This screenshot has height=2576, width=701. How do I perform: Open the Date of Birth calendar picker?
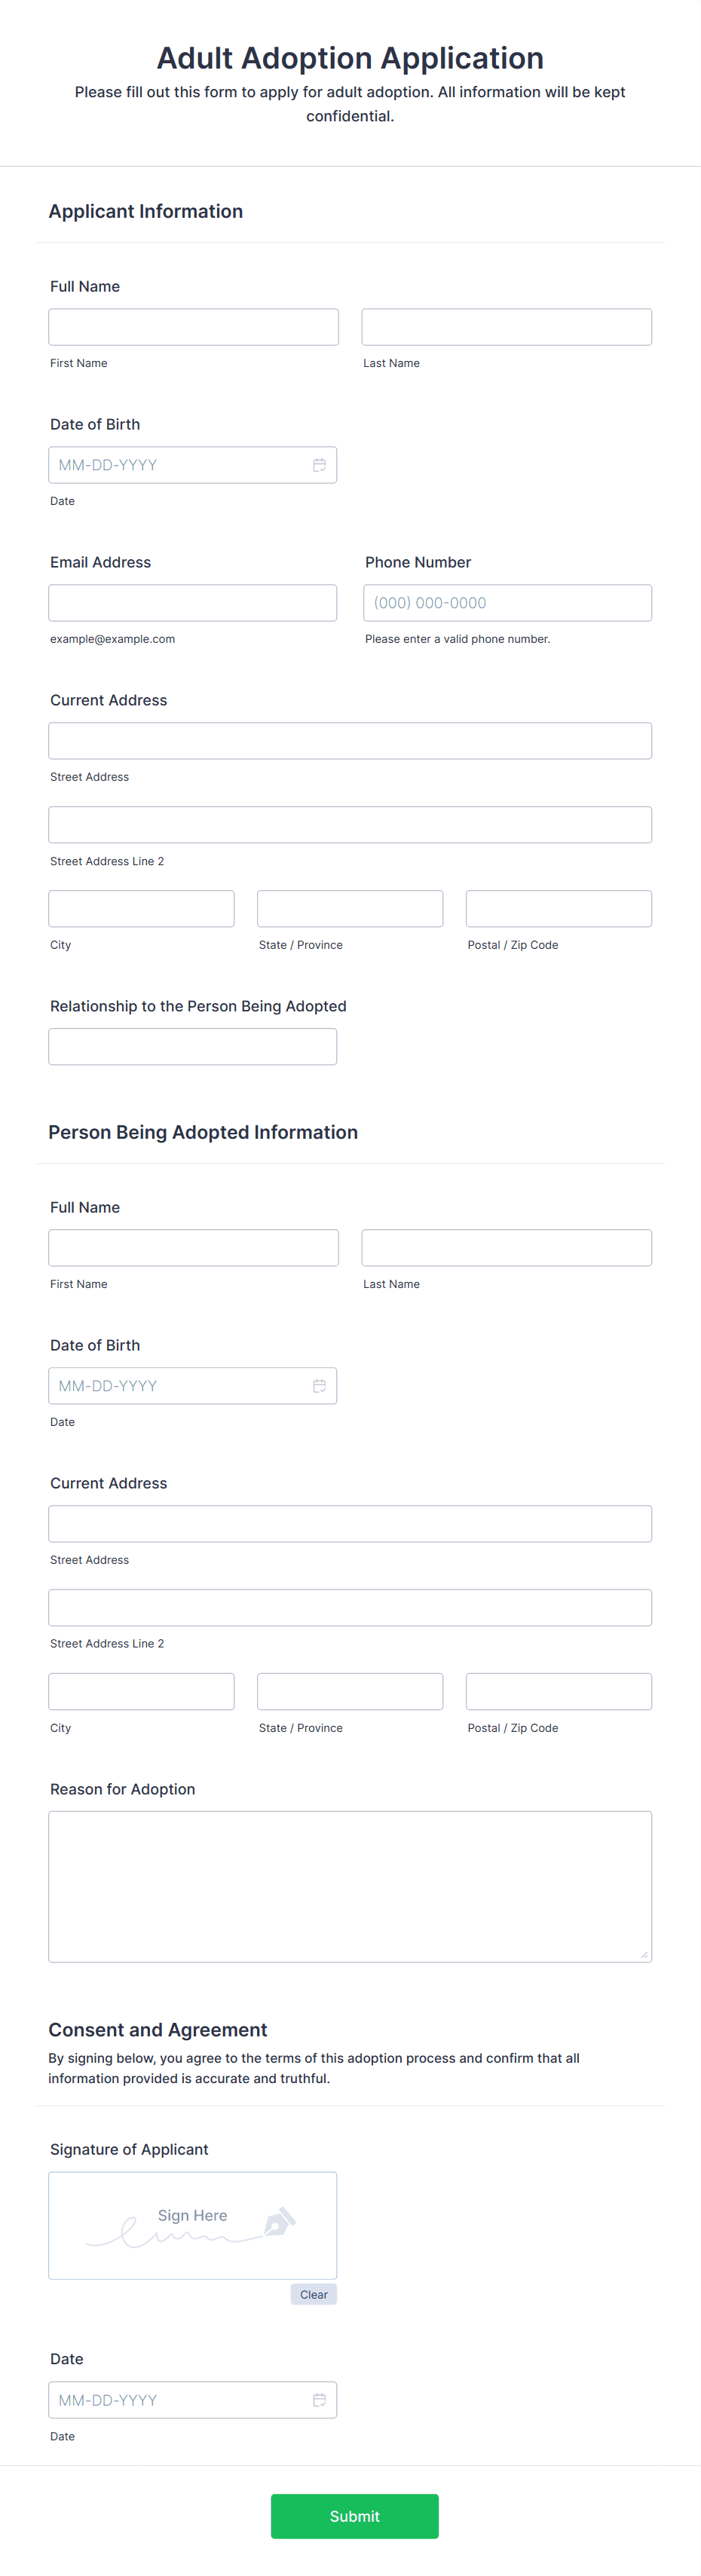[319, 464]
